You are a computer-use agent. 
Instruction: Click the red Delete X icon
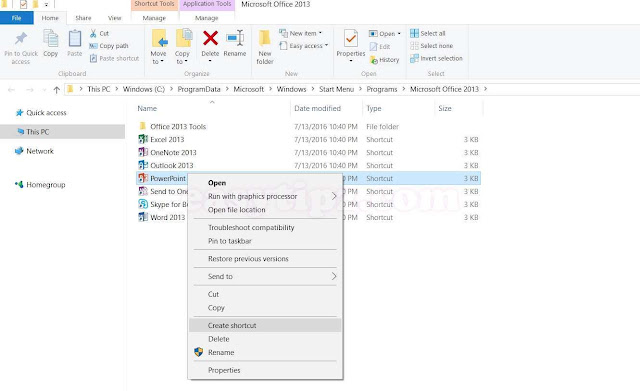[210, 38]
